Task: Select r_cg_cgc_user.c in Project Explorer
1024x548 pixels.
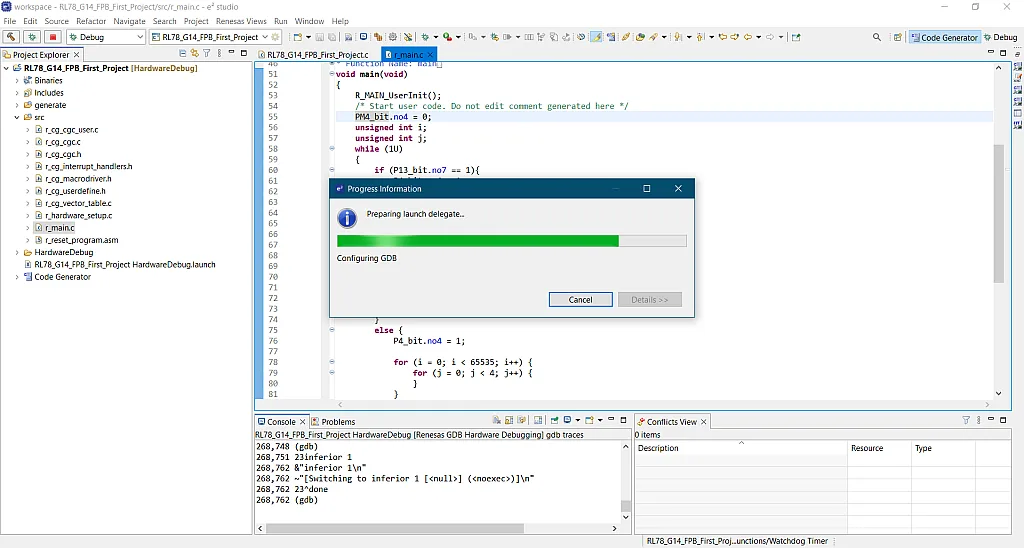Action: [x=72, y=129]
